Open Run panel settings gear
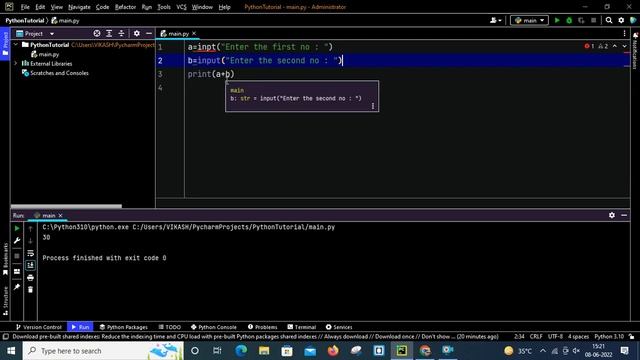The width and height of the screenshot is (640, 360). click(611, 215)
